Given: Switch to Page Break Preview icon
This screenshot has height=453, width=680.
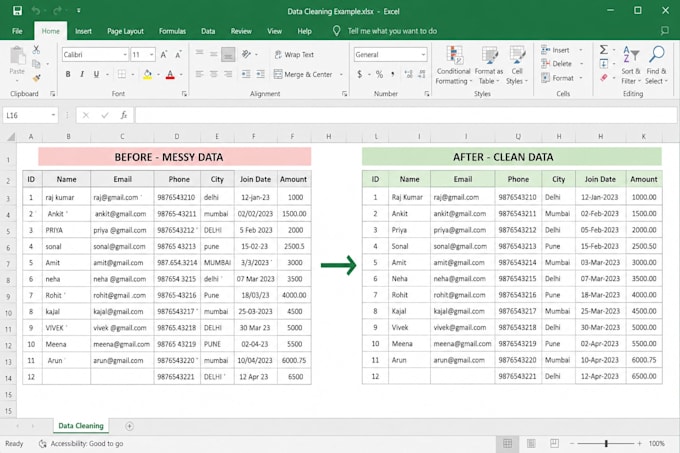Looking at the screenshot, I should 554,443.
